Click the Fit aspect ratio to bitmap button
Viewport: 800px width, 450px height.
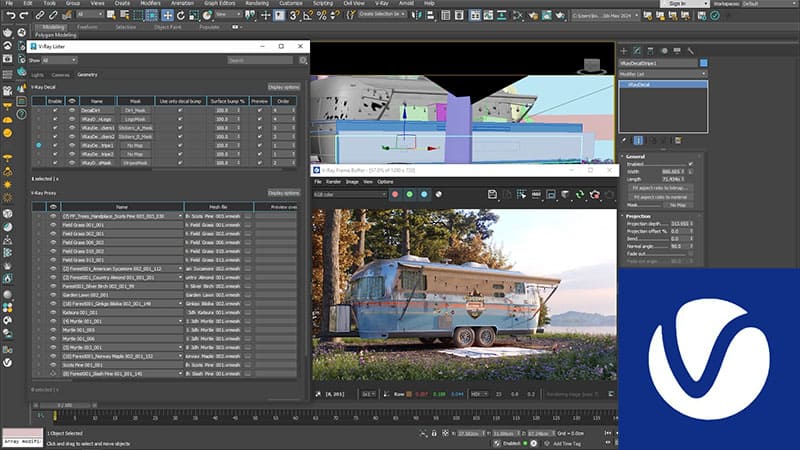point(660,188)
